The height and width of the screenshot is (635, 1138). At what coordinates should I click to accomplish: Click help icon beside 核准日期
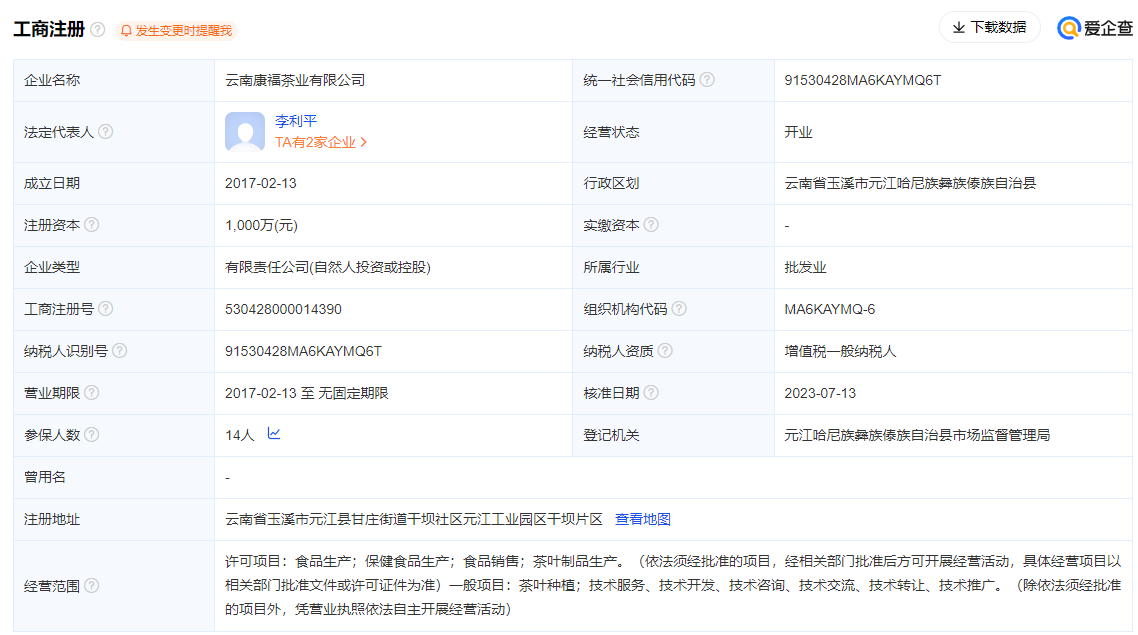click(x=651, y=394)
